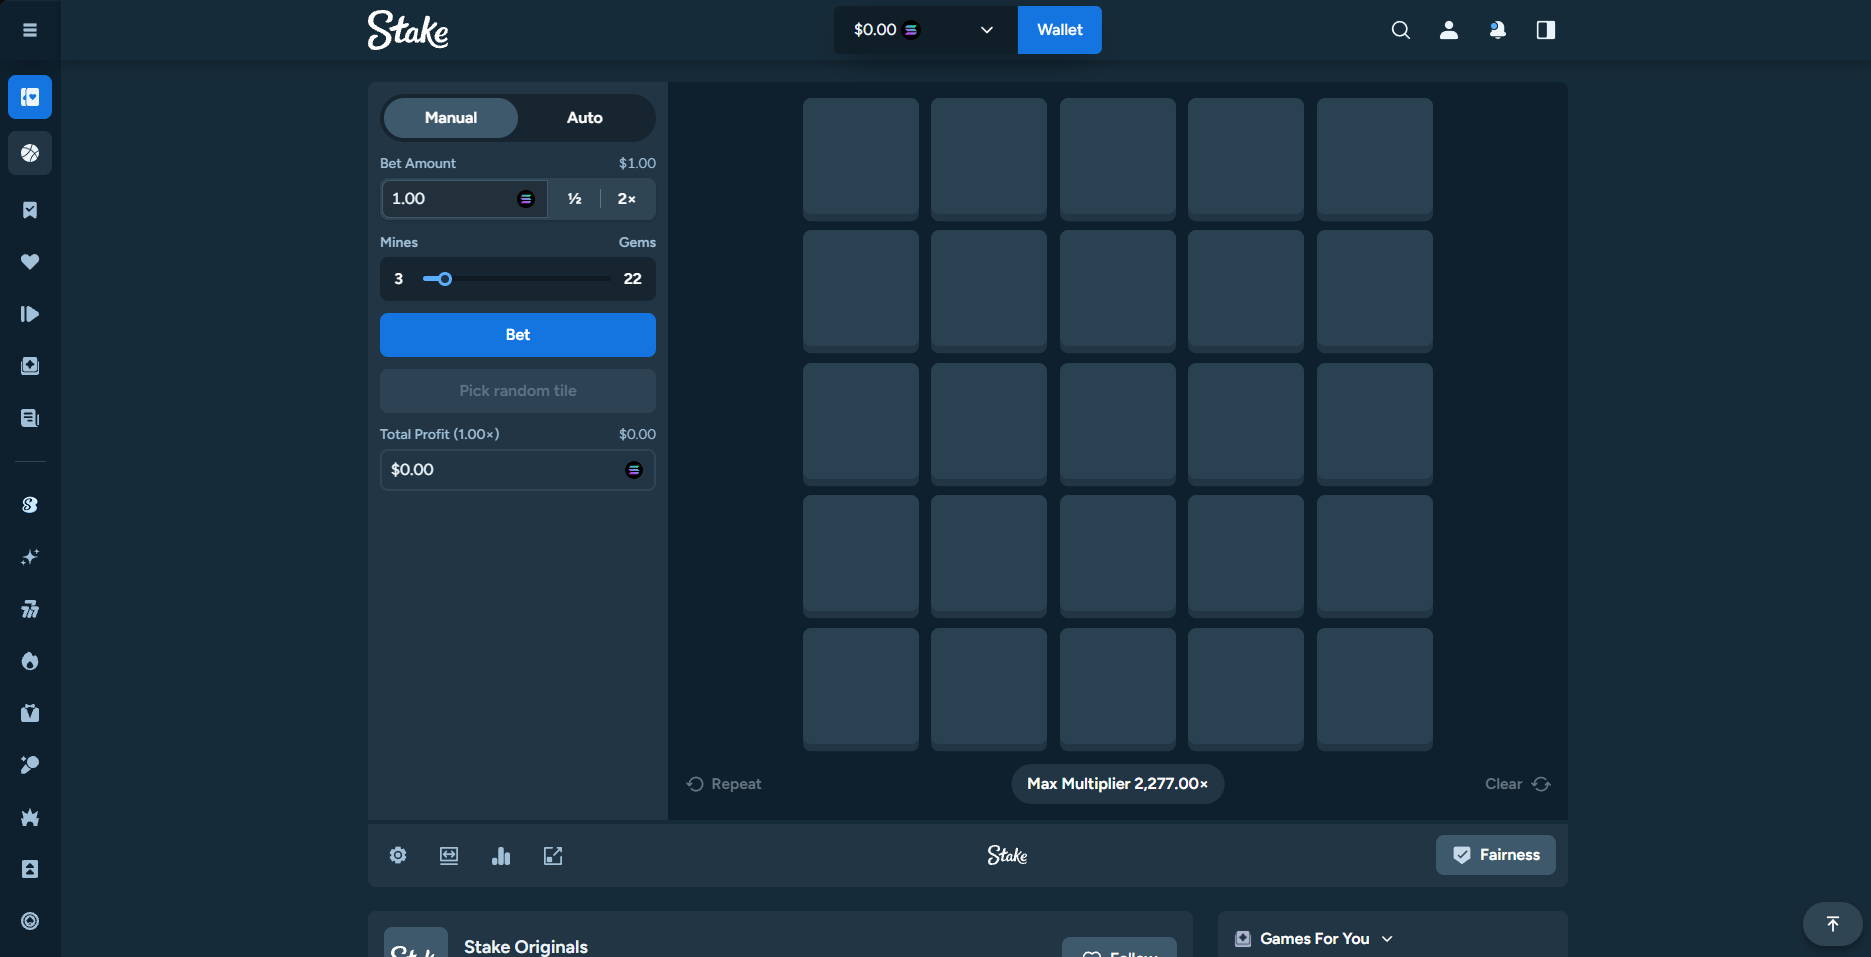This screenshot has width=1871, height=957.
Task: Click the Mines count slider handle
Action: [x=445, y=279]
